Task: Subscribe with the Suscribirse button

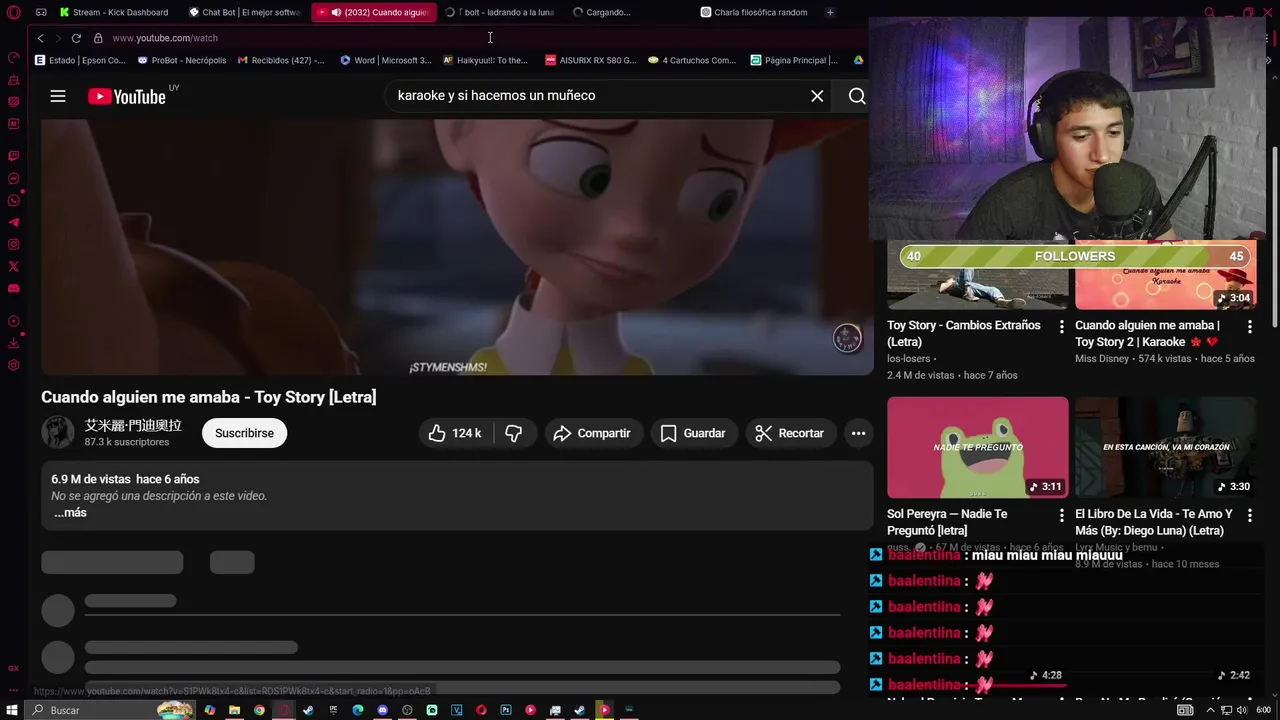Action: tap(244, 433)
